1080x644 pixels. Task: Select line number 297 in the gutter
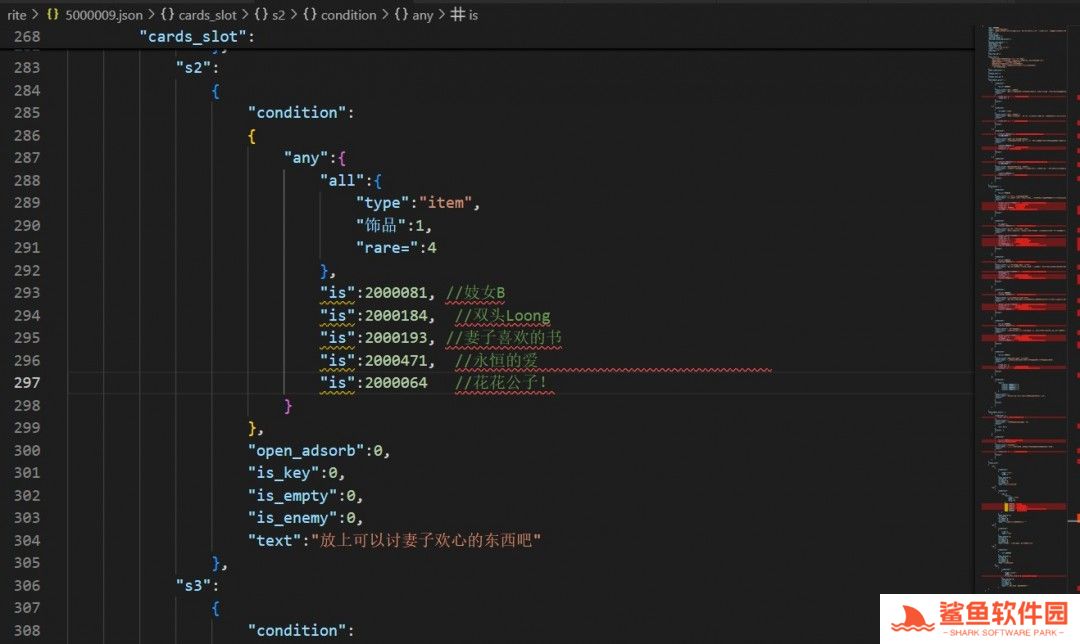(x=27, y=383)
